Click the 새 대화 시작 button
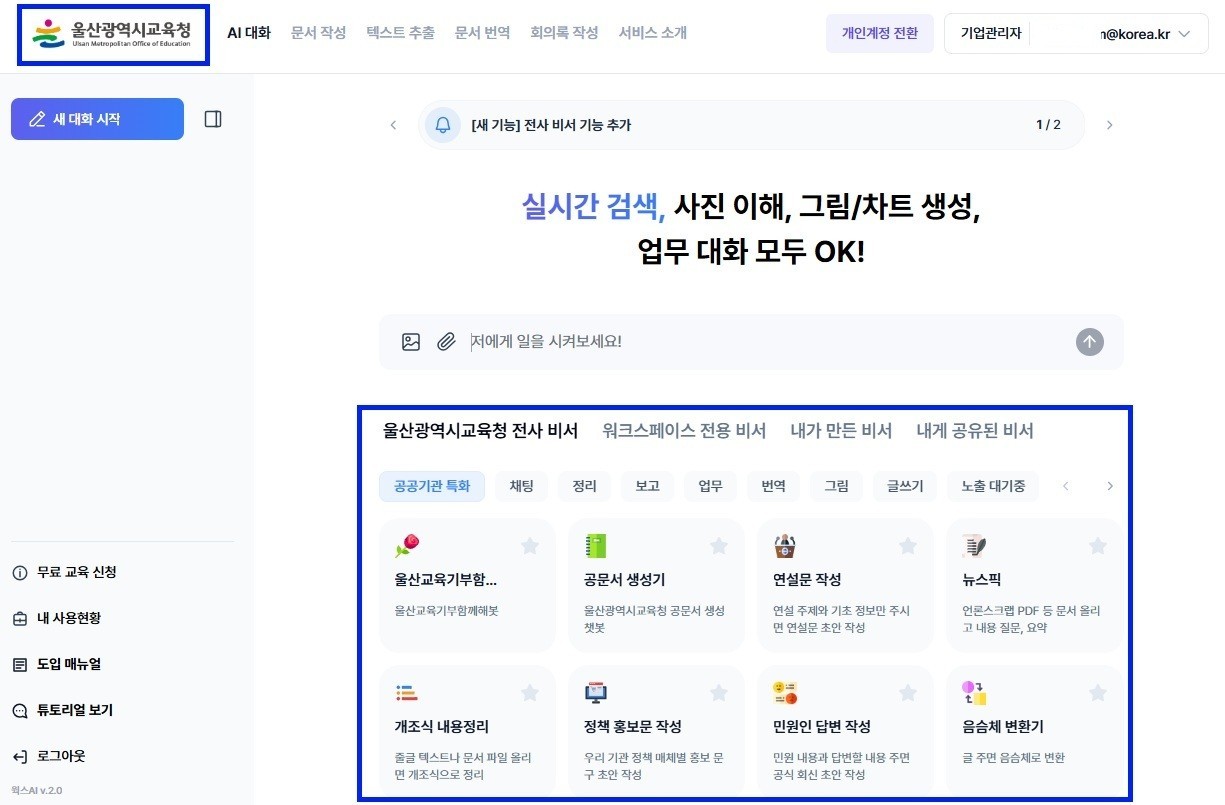Viewport: 1225px width, 805px height. click(x=97, y=119)
